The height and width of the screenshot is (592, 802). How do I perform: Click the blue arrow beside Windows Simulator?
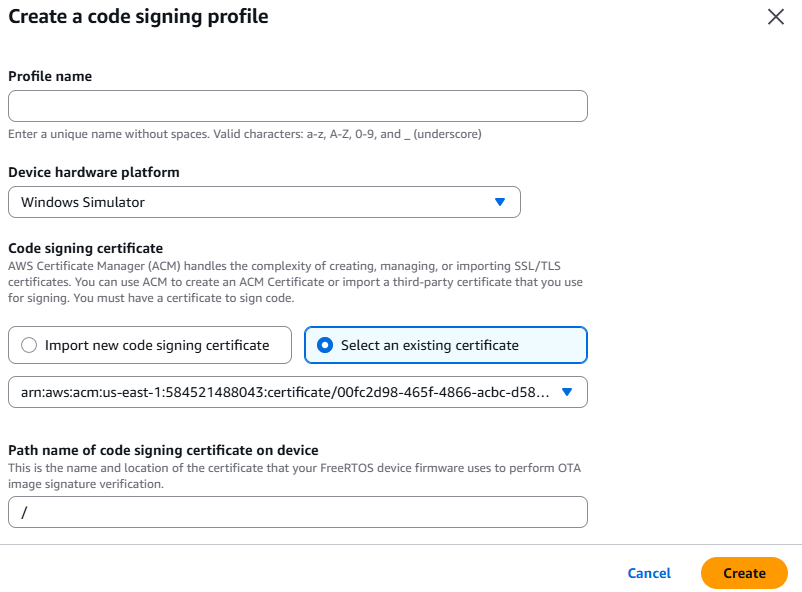pos(500,202)
